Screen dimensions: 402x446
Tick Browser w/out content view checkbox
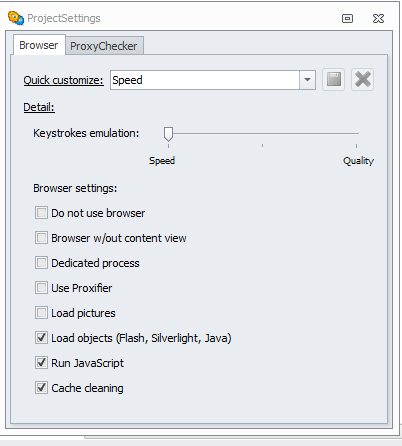[41, 238]
